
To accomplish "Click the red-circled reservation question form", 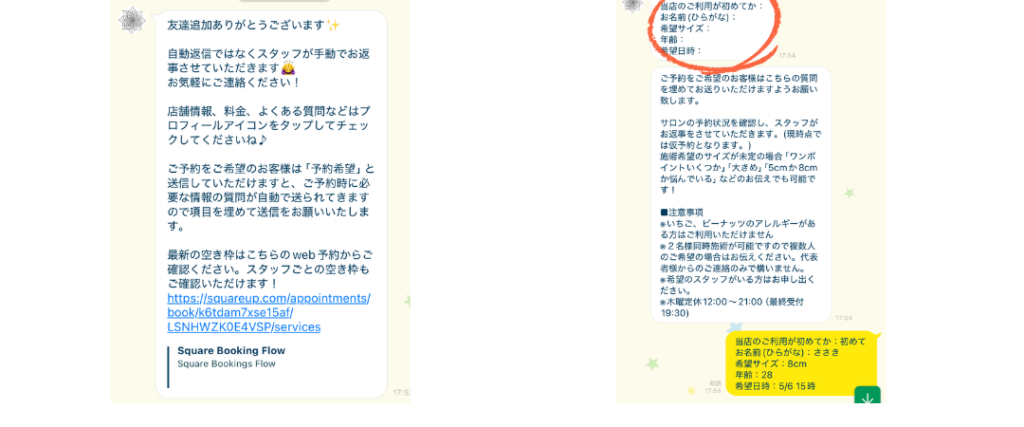I will tap(712, 27).
